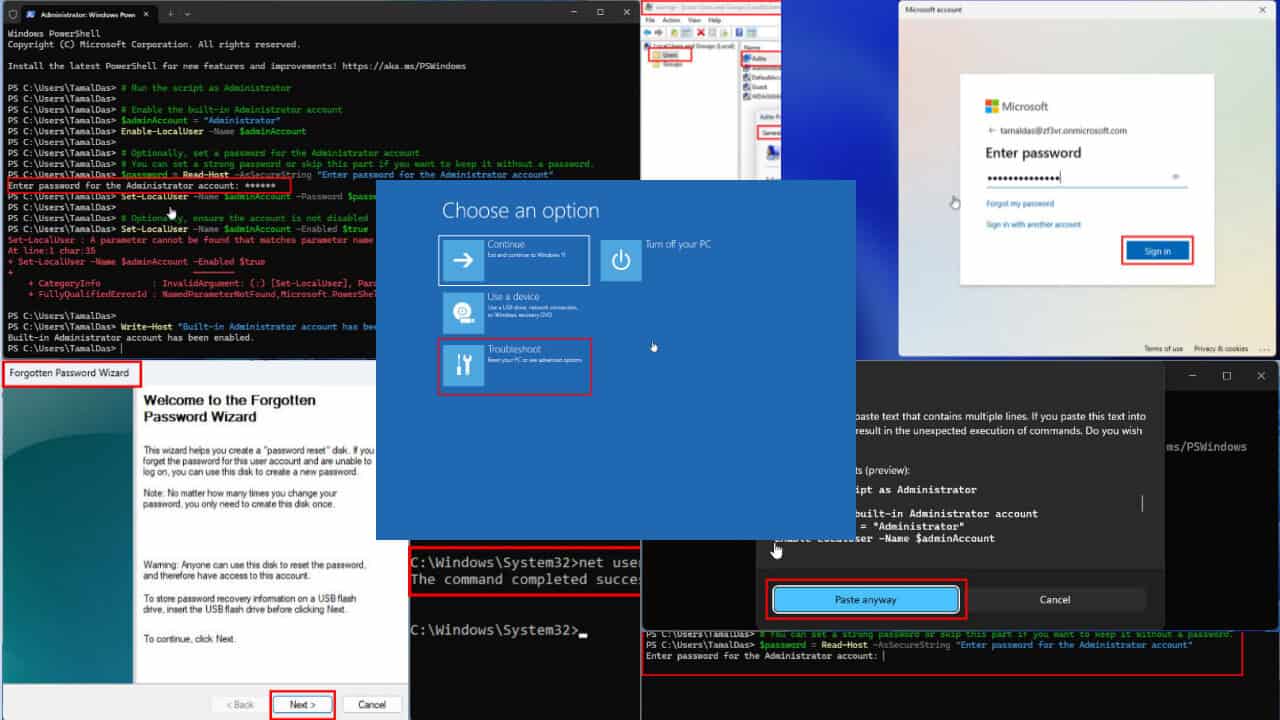Image resolution: width=1280 pixels, height=720 pixels.
Task: Open the File menu in Local Users window
Action: coord(650,21)
